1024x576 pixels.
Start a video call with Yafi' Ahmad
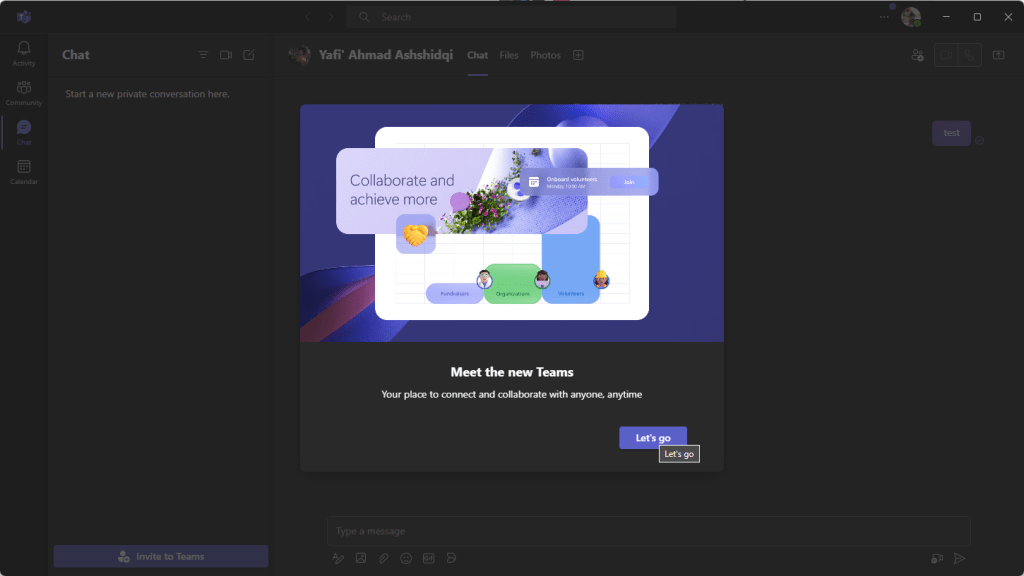click(945, 55)
